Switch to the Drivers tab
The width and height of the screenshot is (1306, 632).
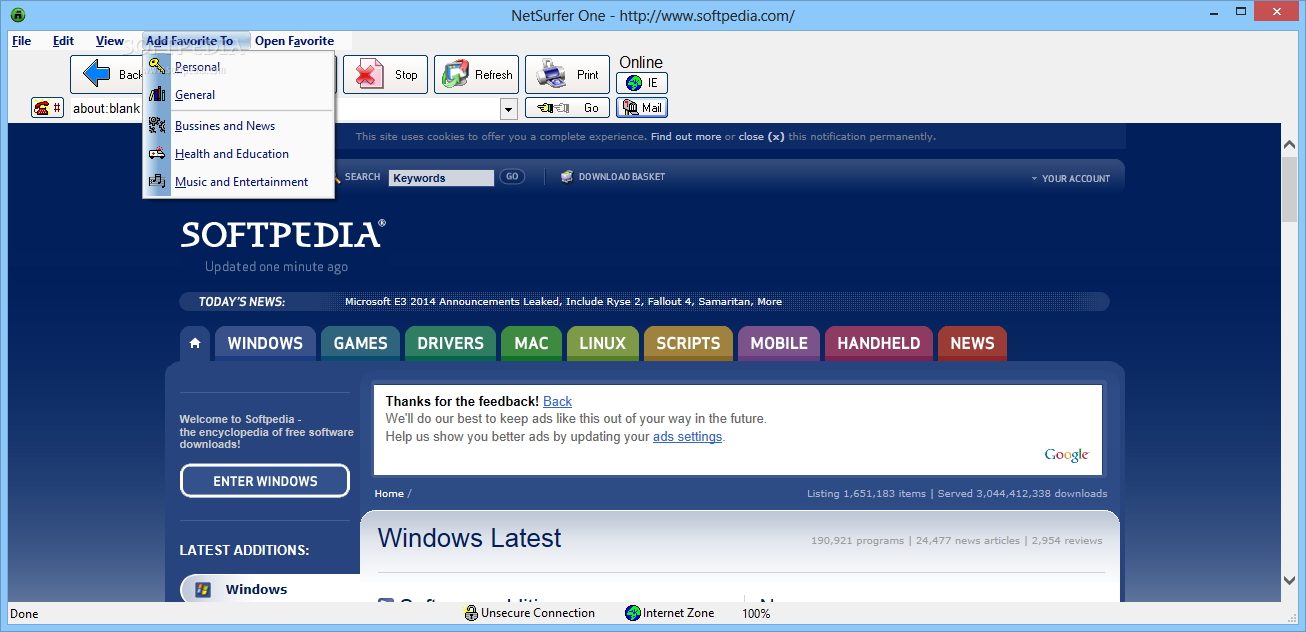[450, 343]
